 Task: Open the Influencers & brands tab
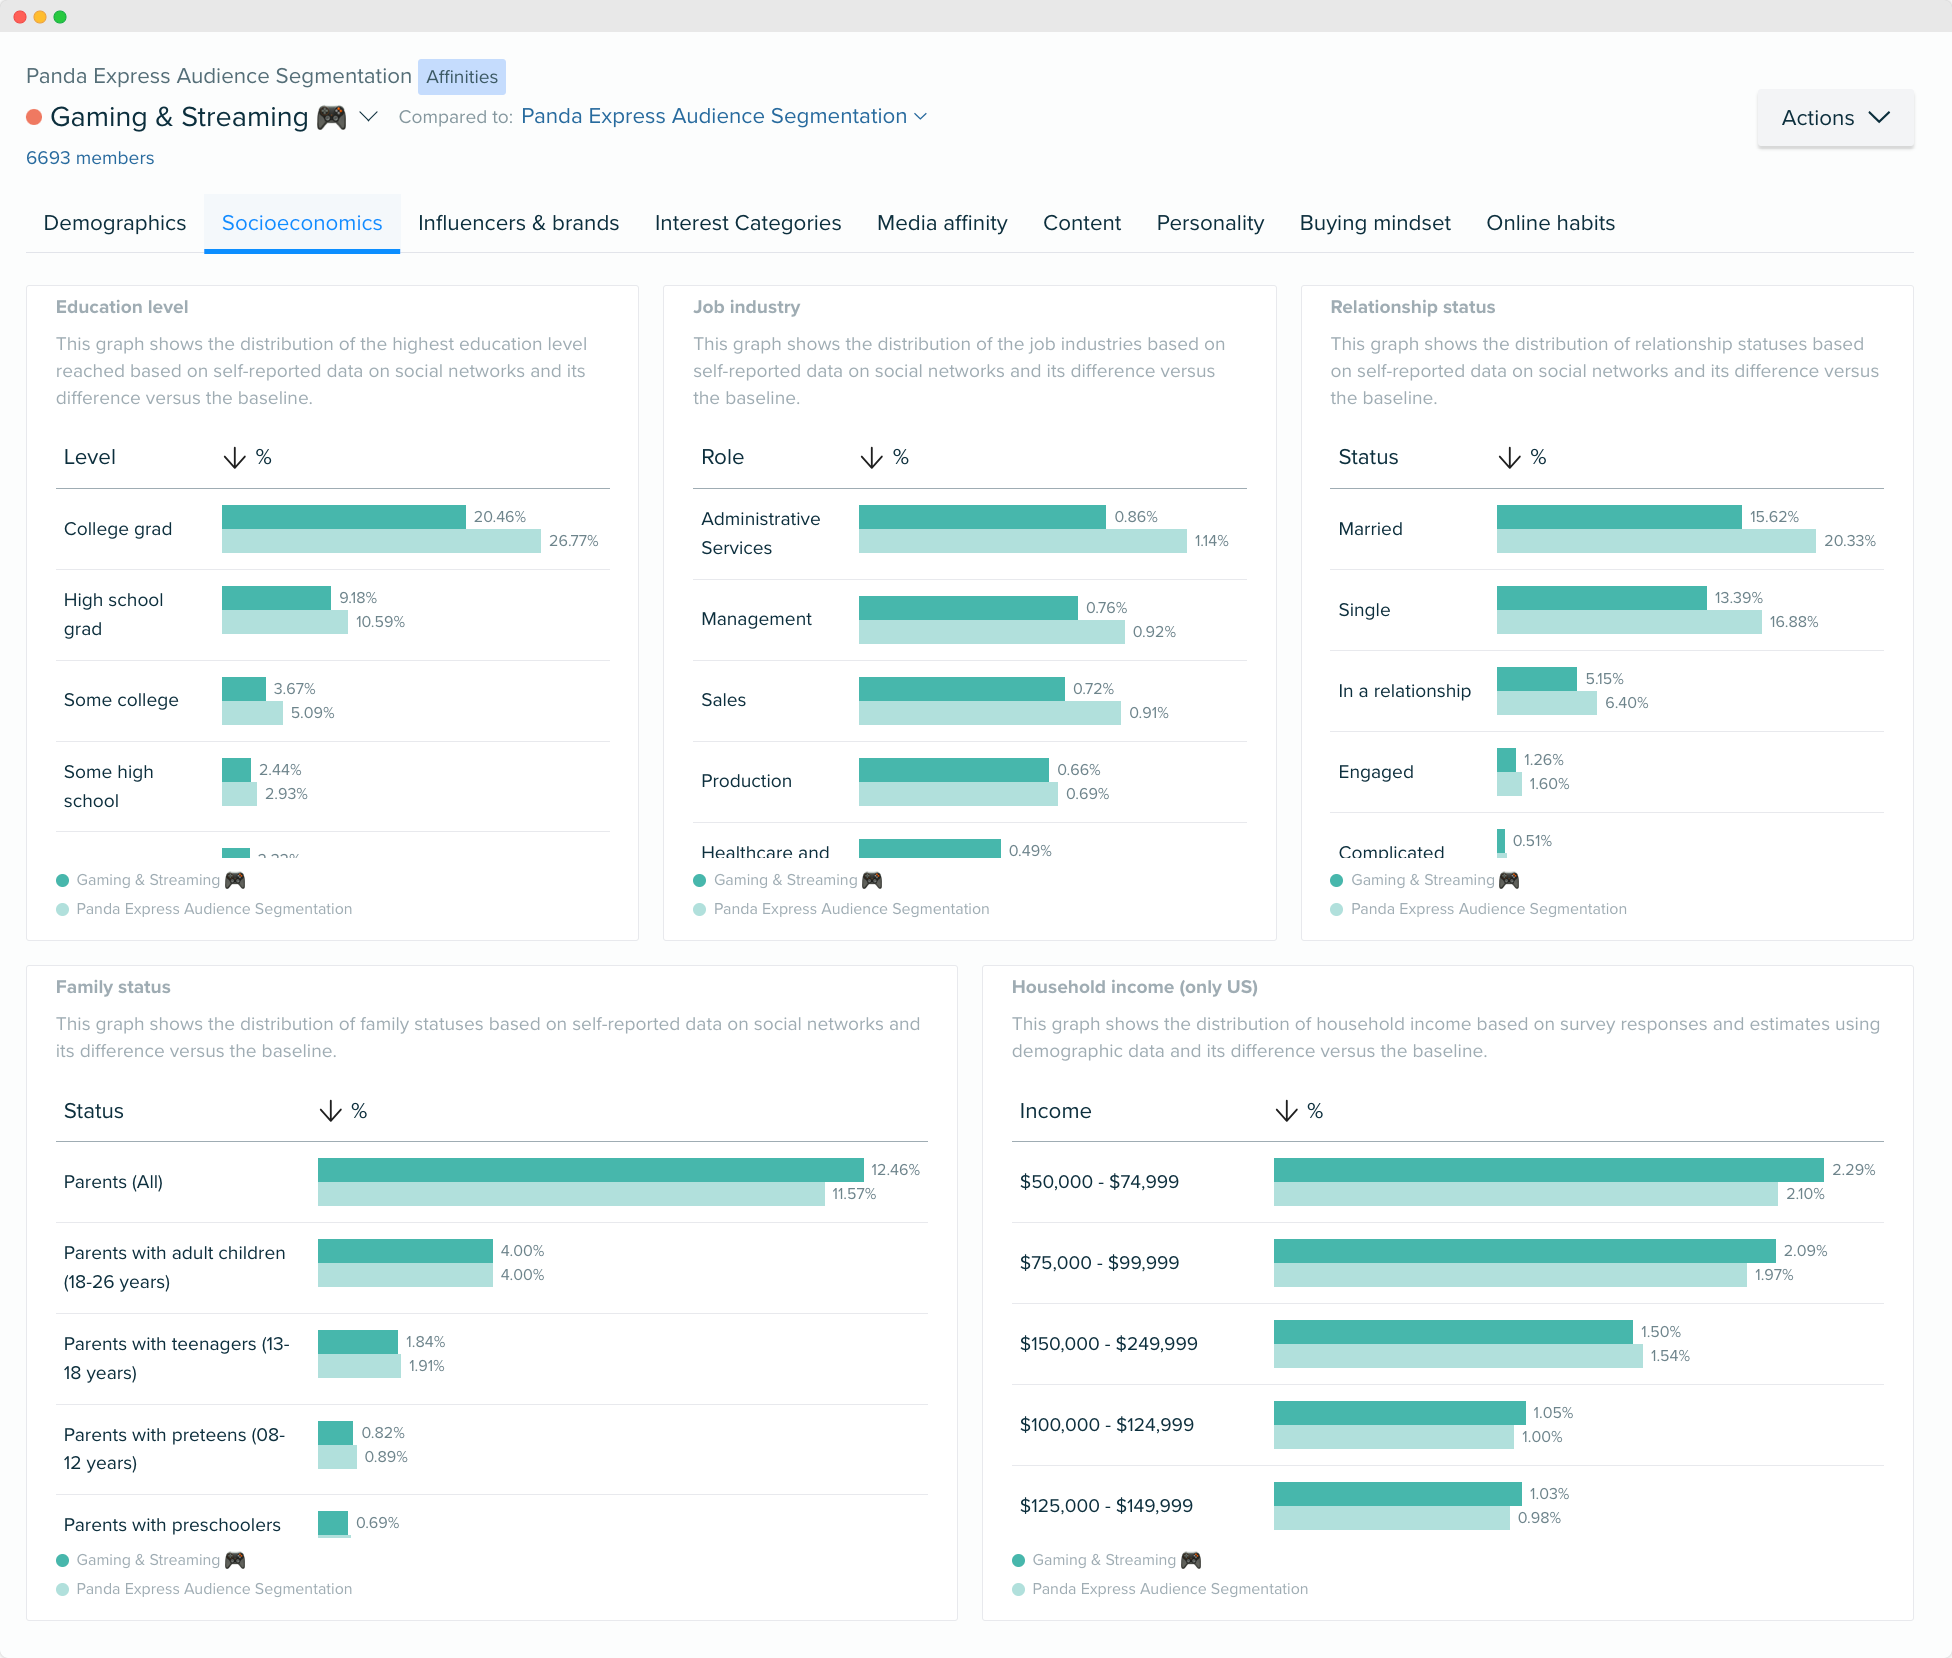(518, 223)
